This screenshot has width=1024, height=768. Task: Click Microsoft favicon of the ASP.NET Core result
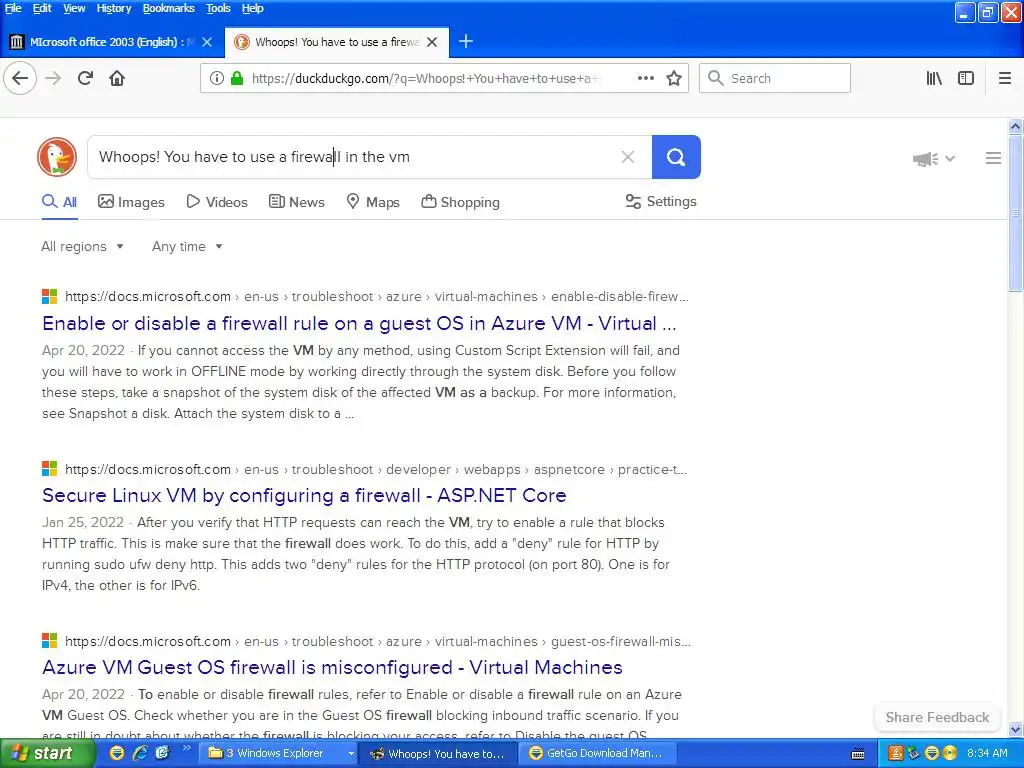point(50,469)
